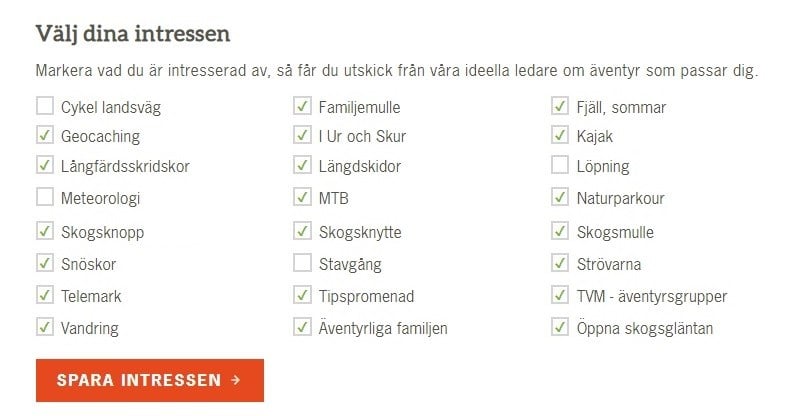Untick the Långfärdsskridskor option

click(x=45, y=165)
